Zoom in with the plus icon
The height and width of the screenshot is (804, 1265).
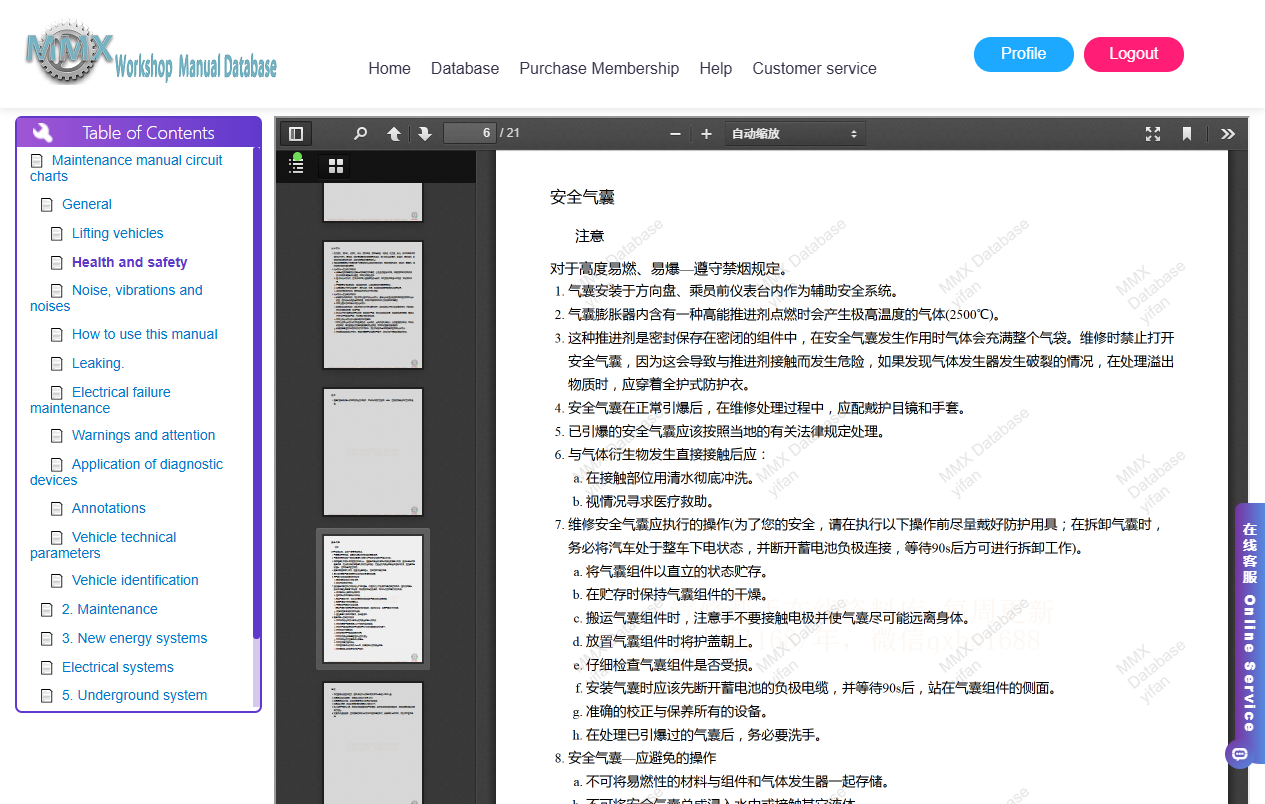[x=706, y=134]
